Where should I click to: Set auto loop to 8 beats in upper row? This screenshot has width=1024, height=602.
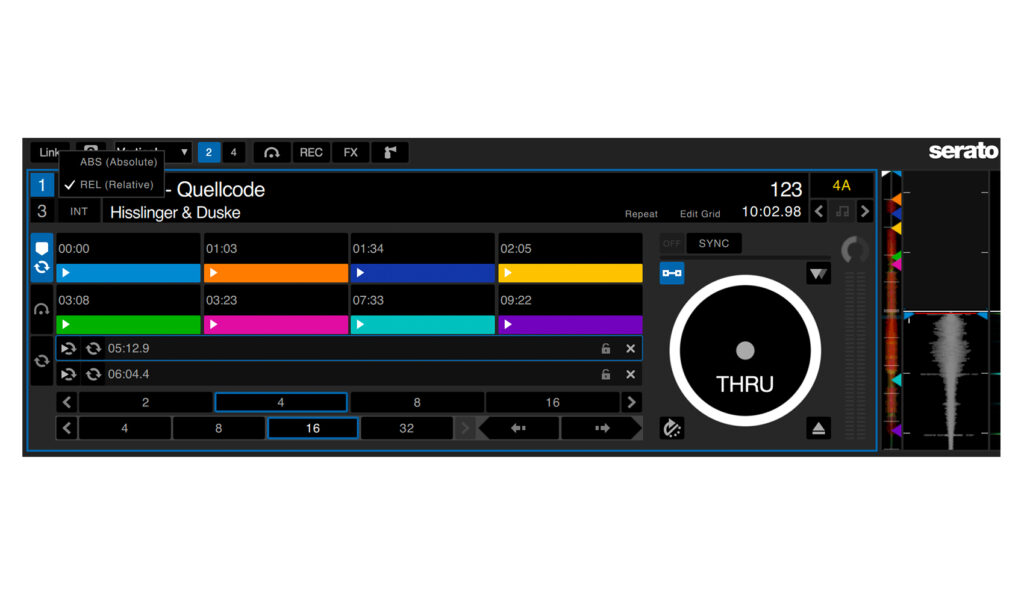click(x=417, y=402)
